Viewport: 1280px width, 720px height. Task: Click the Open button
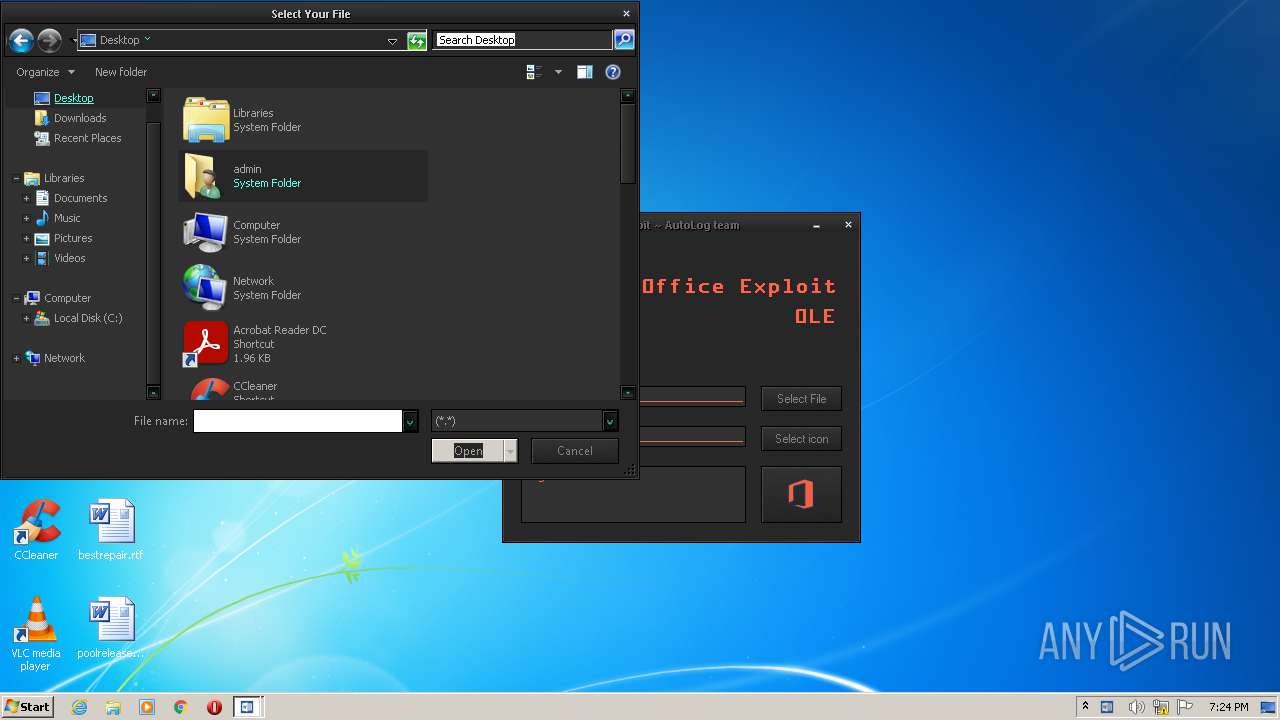pyautogui.click(x=467, y=451)
